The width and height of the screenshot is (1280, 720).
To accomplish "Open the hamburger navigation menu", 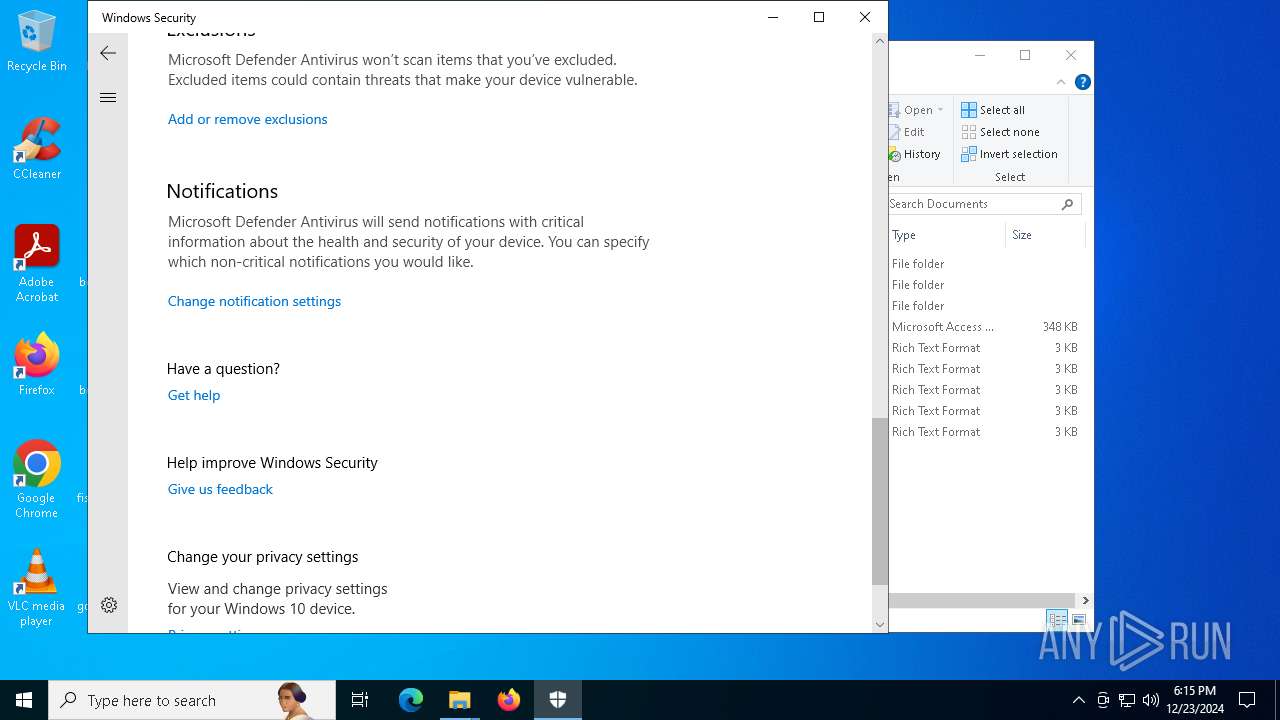I will (108, 97).
